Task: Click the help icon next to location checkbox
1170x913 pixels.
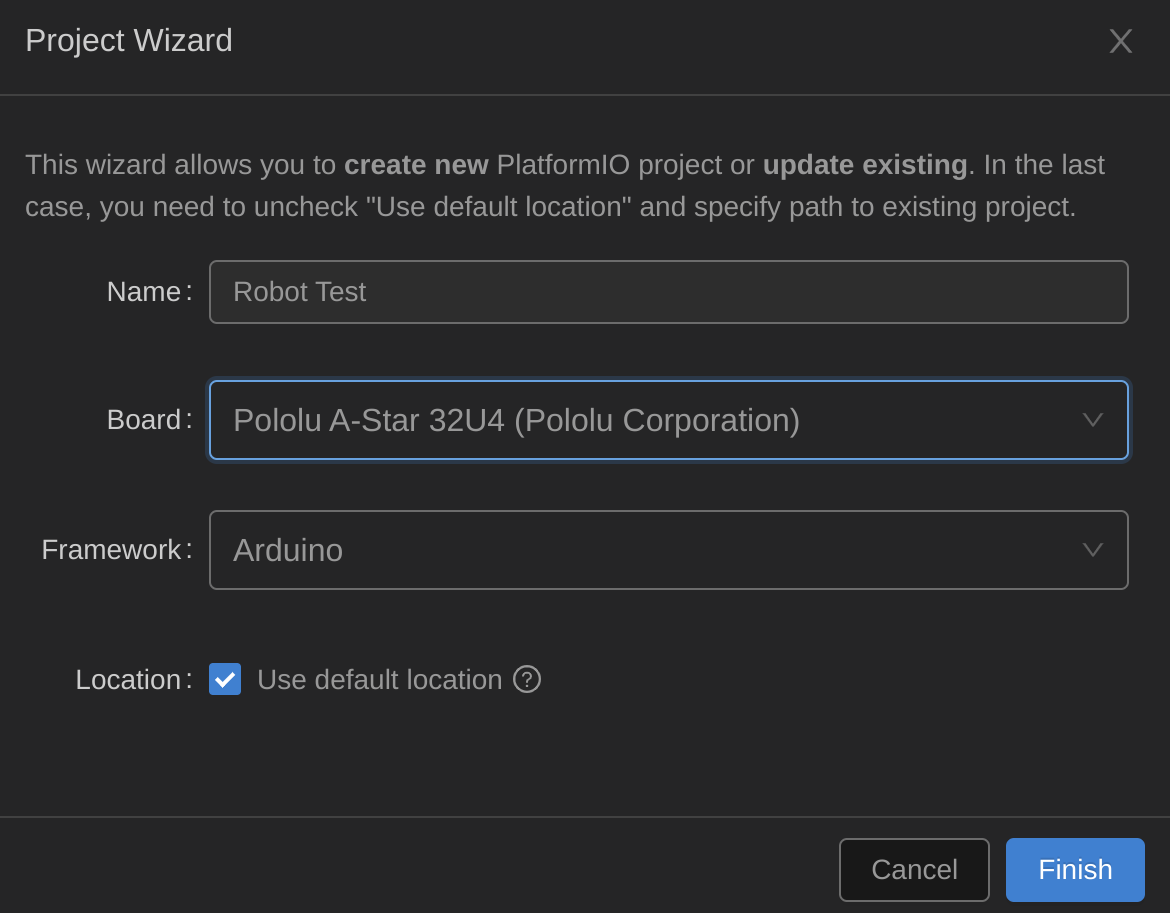Action: click(526, 679)
